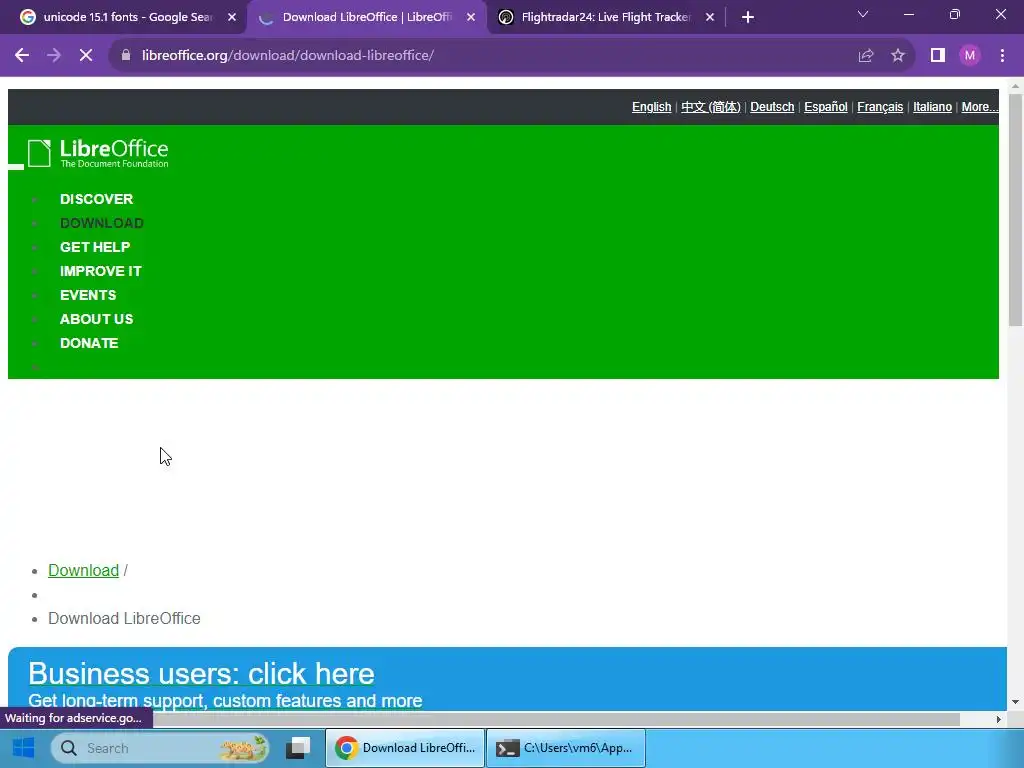Click the address bar URL
This screenshot has width=1024, height=768.
(x=288, y=56)
